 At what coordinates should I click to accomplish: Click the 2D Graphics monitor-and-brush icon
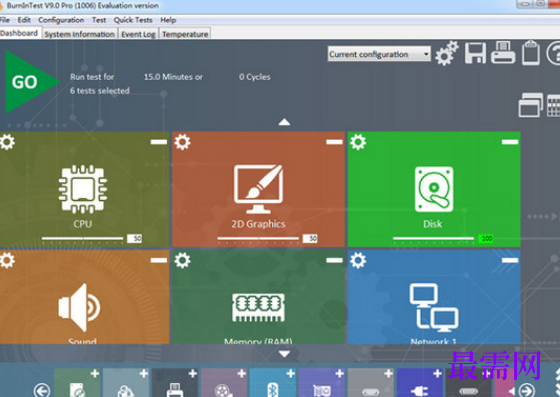point(259,189)
